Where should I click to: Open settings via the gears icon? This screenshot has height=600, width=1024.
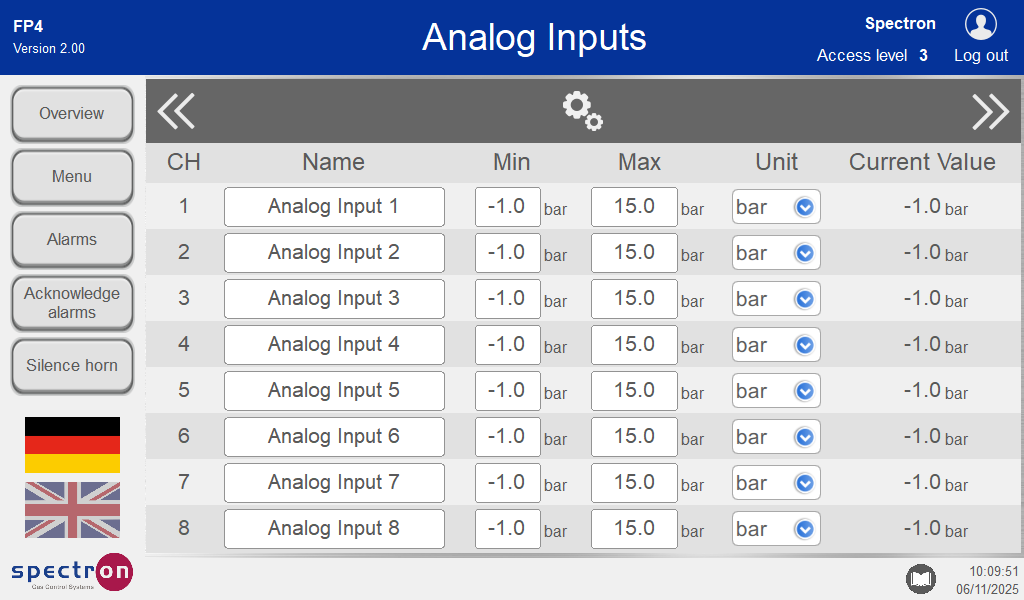click(x=582, y=111)
